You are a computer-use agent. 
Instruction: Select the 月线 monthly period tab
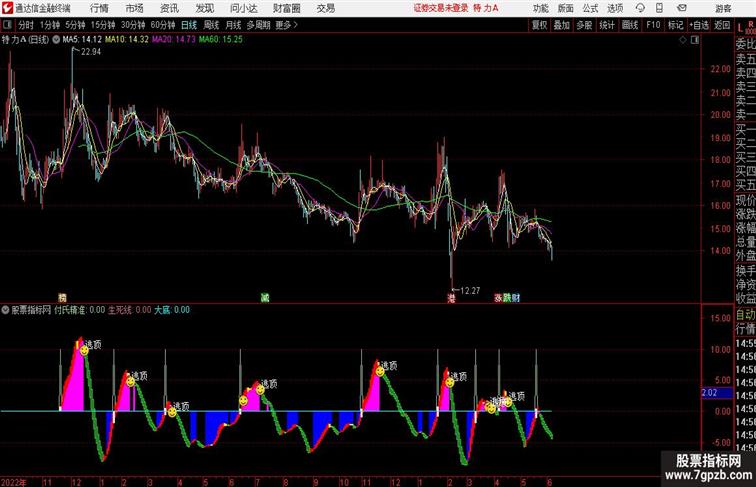click(x=233, y=25)
